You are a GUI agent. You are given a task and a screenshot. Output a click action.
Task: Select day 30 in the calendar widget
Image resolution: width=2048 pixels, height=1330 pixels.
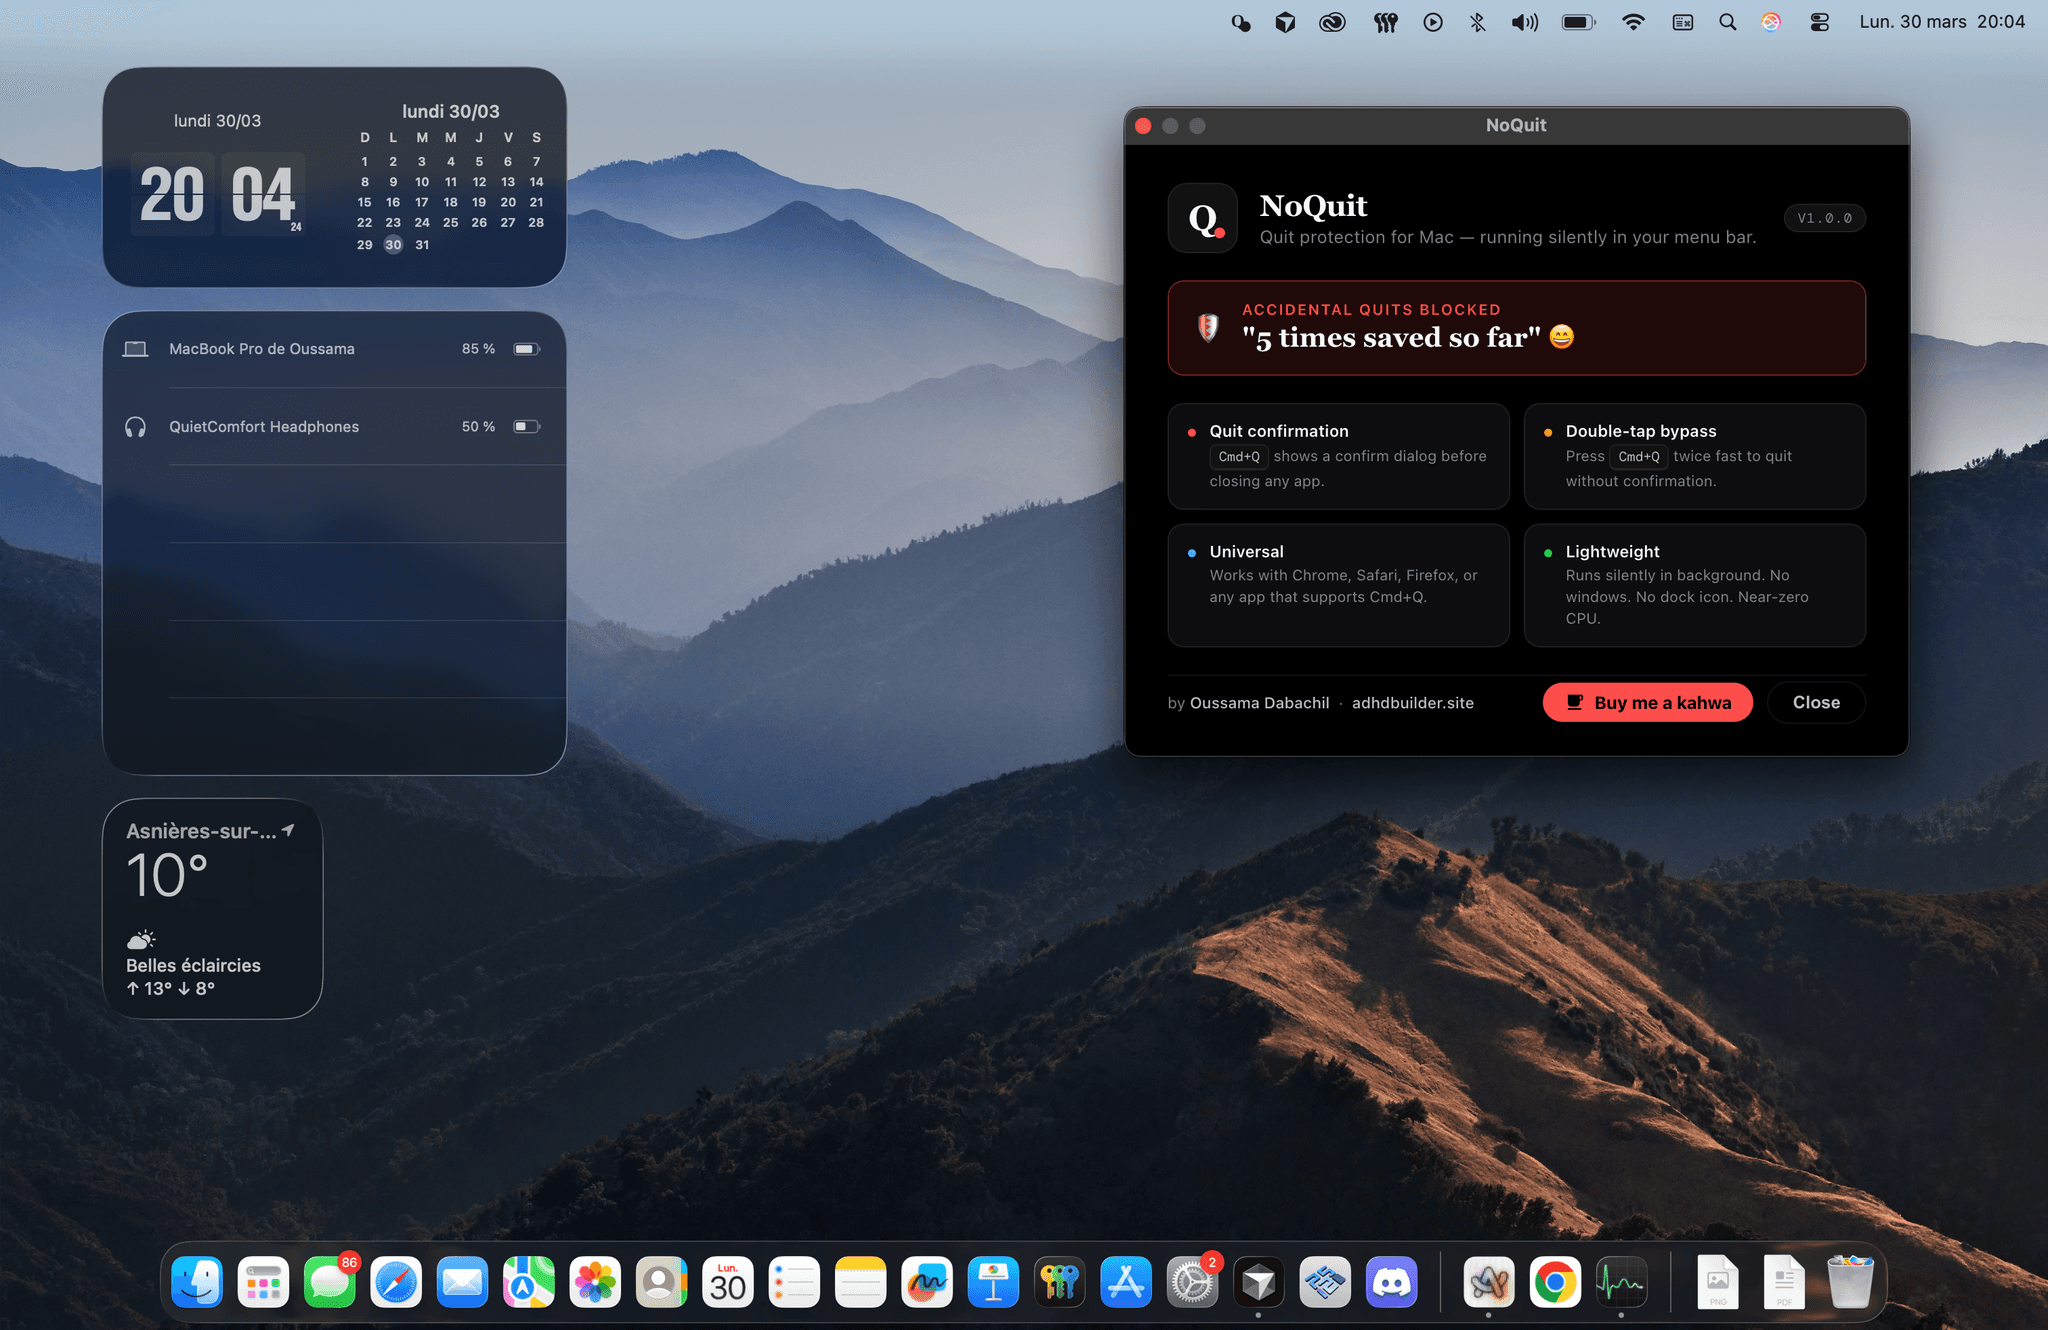point(393,244)
